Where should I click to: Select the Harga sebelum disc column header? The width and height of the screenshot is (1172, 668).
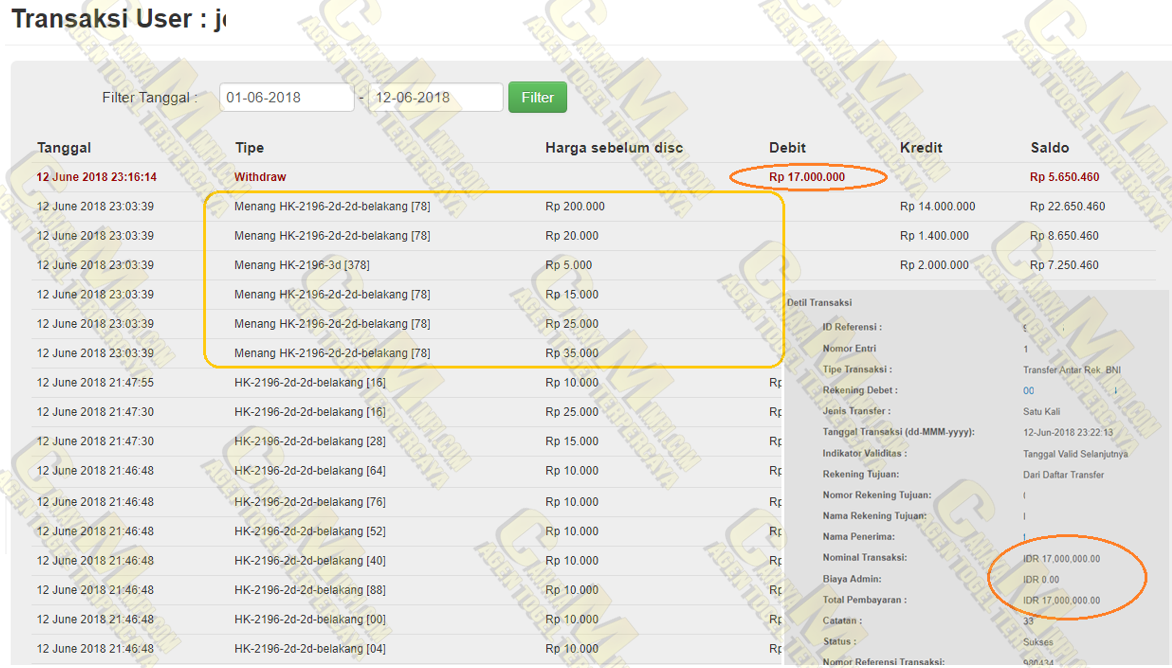(x=614, y=148)
